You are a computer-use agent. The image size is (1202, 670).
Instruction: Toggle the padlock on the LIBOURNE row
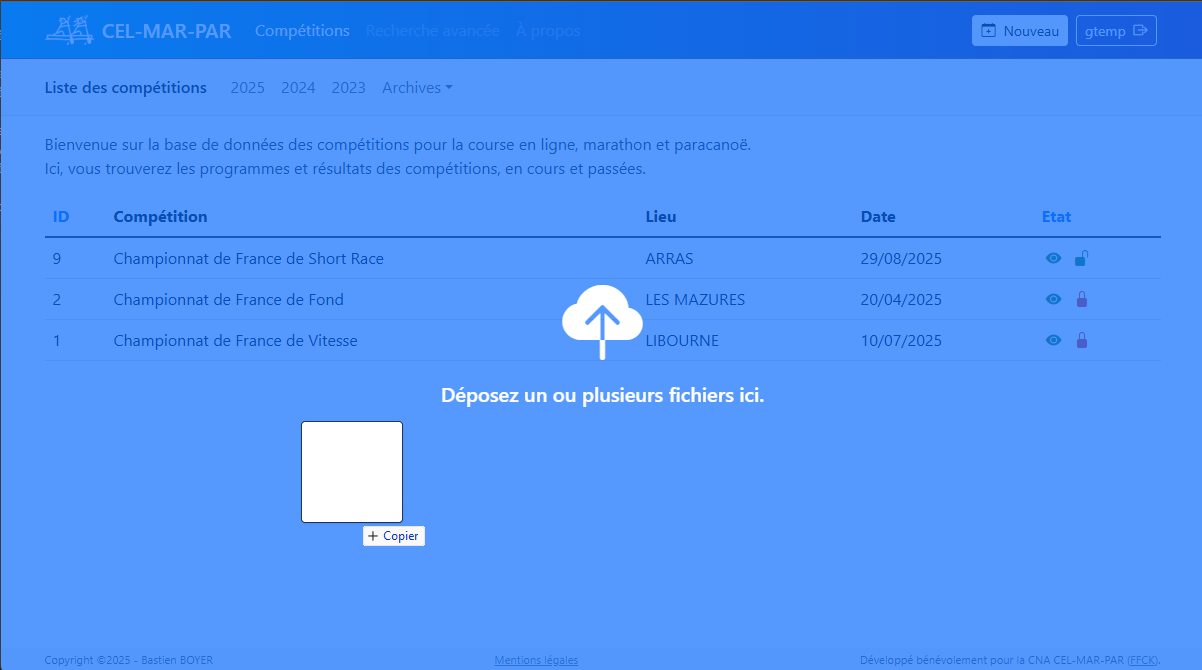coord(1081,341)
